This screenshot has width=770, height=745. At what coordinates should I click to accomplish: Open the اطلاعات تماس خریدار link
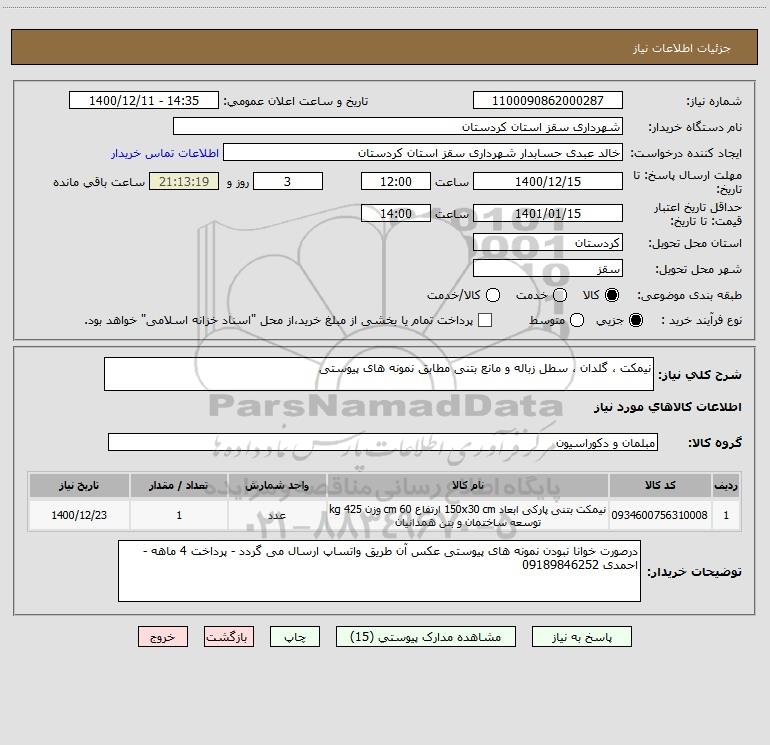tap(165, 153)
